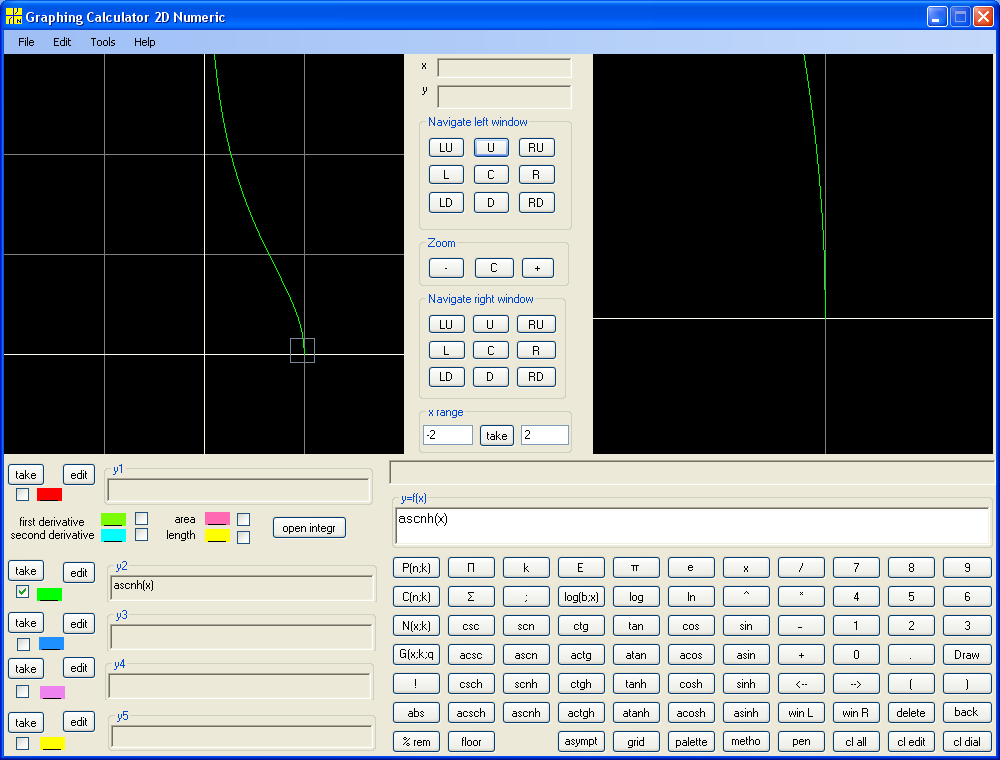The height and width of the screenshot is (760, 1000).
Task: Click the red y1 color swatch
Action: (x=49, y=494)
